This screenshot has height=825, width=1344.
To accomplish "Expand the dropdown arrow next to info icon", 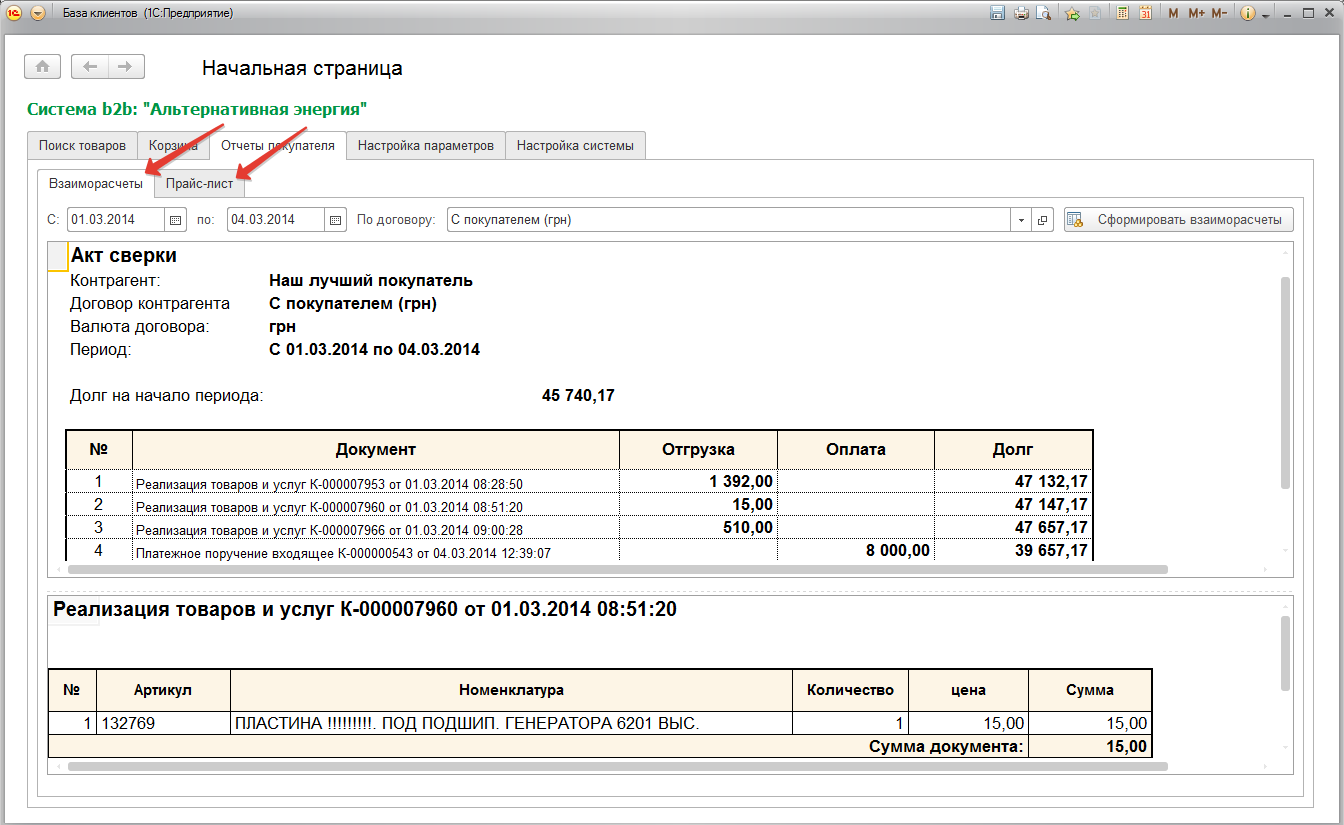I will [1265, 15].
